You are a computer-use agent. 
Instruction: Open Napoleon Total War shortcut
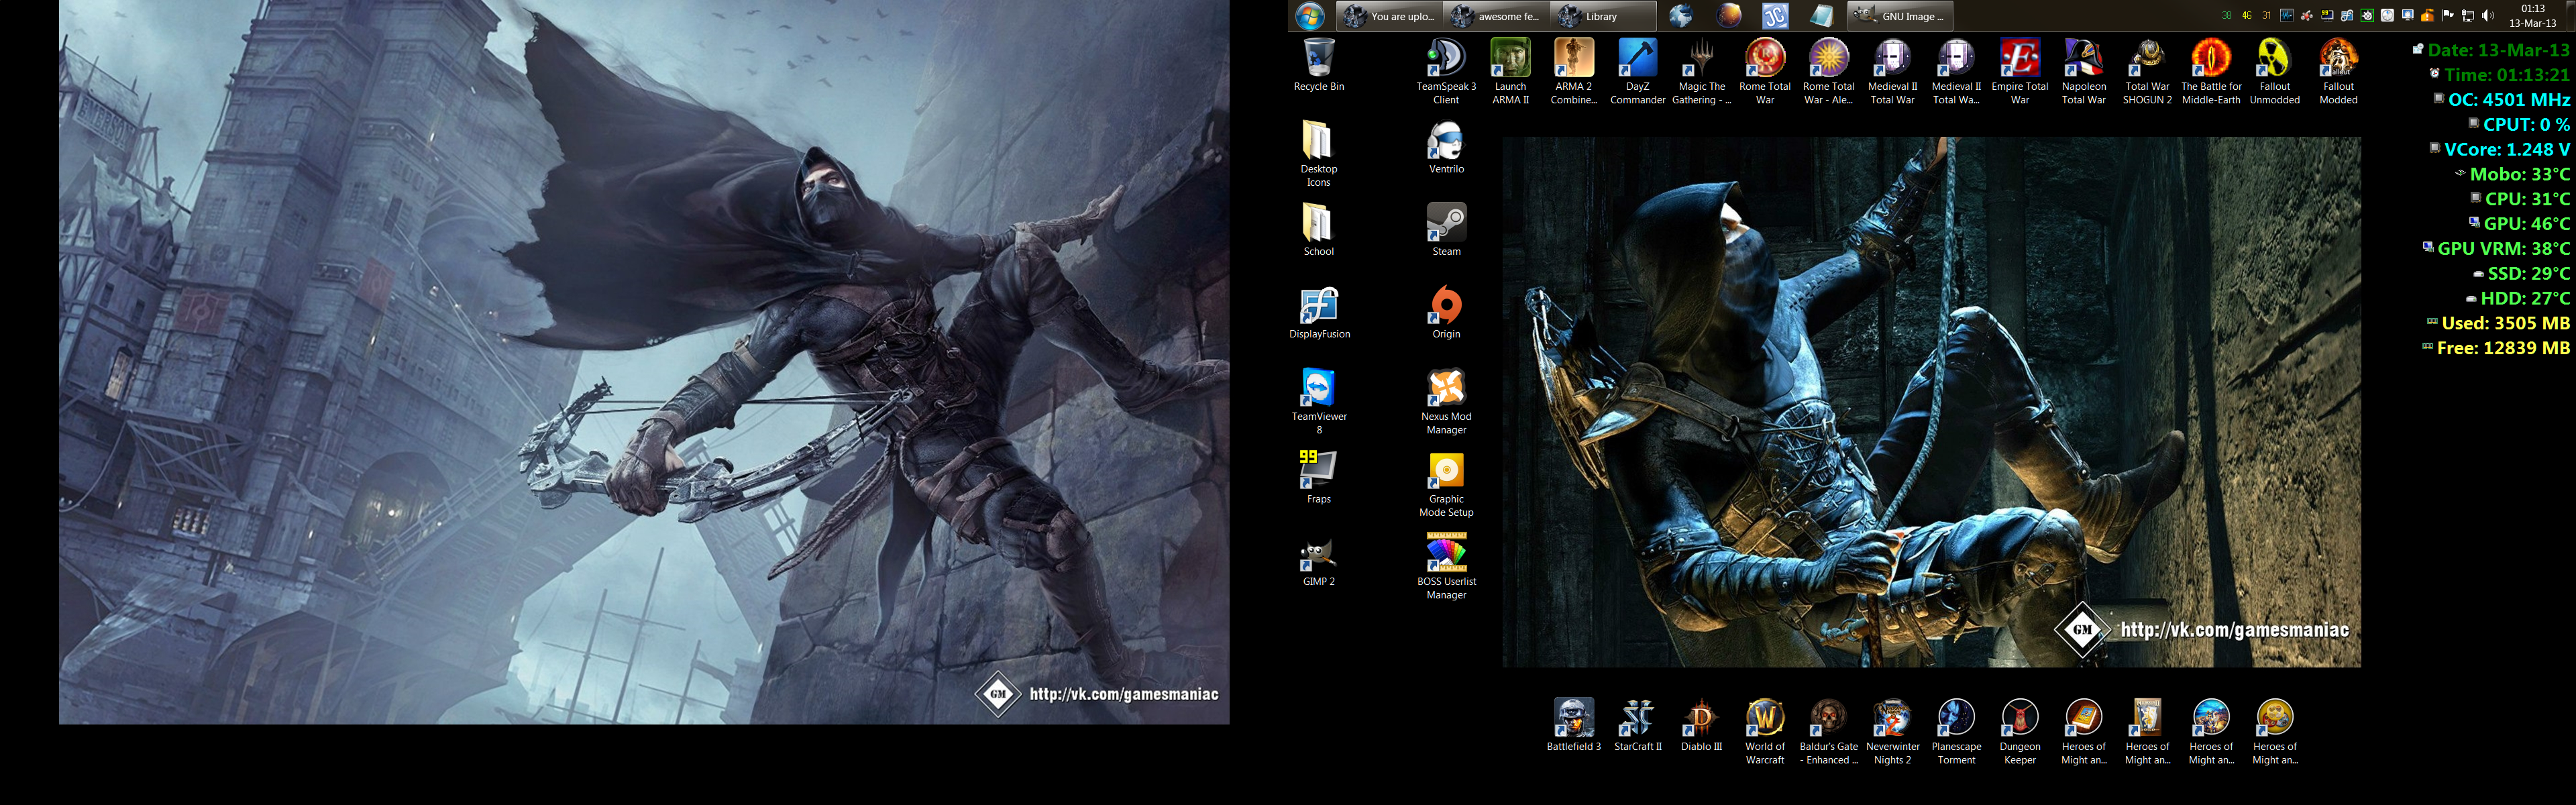[x=2083, y=72]
